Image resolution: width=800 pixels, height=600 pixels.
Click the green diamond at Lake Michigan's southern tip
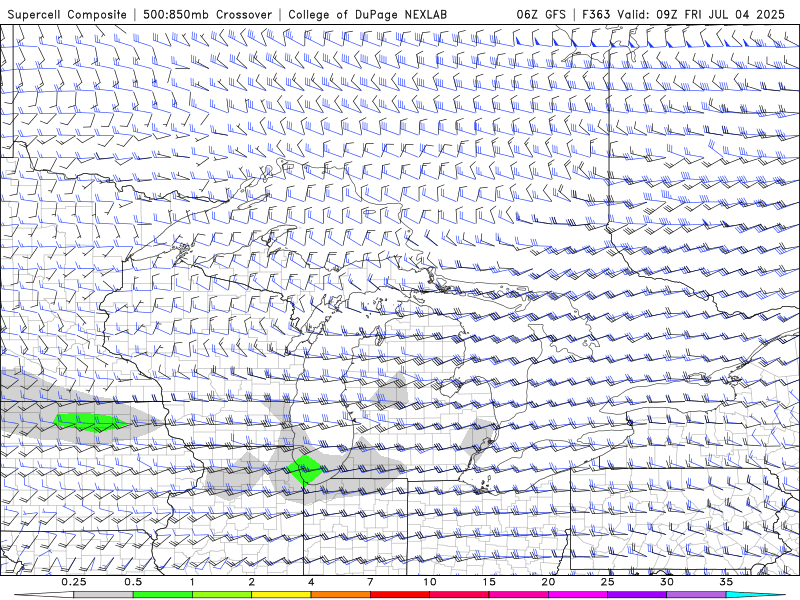coord(305,469)
